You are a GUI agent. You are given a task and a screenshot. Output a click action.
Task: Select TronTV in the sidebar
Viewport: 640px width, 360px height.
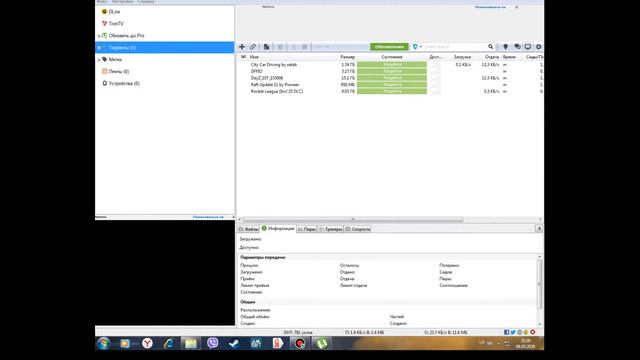tap(116, 24)
